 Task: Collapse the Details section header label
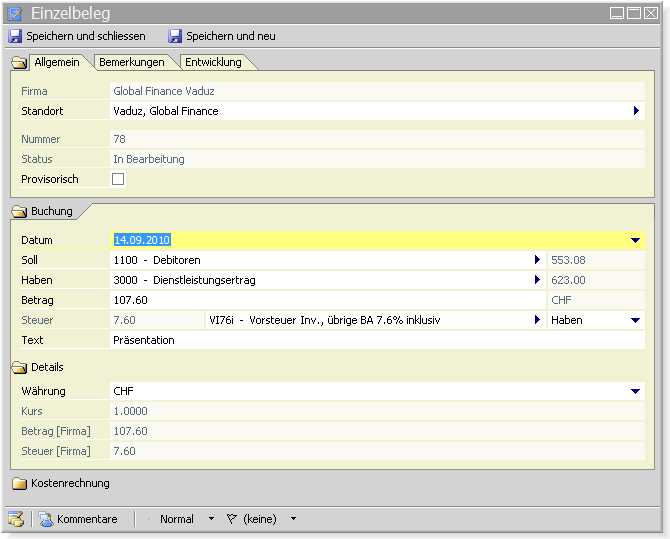click(x=47, y=367)
